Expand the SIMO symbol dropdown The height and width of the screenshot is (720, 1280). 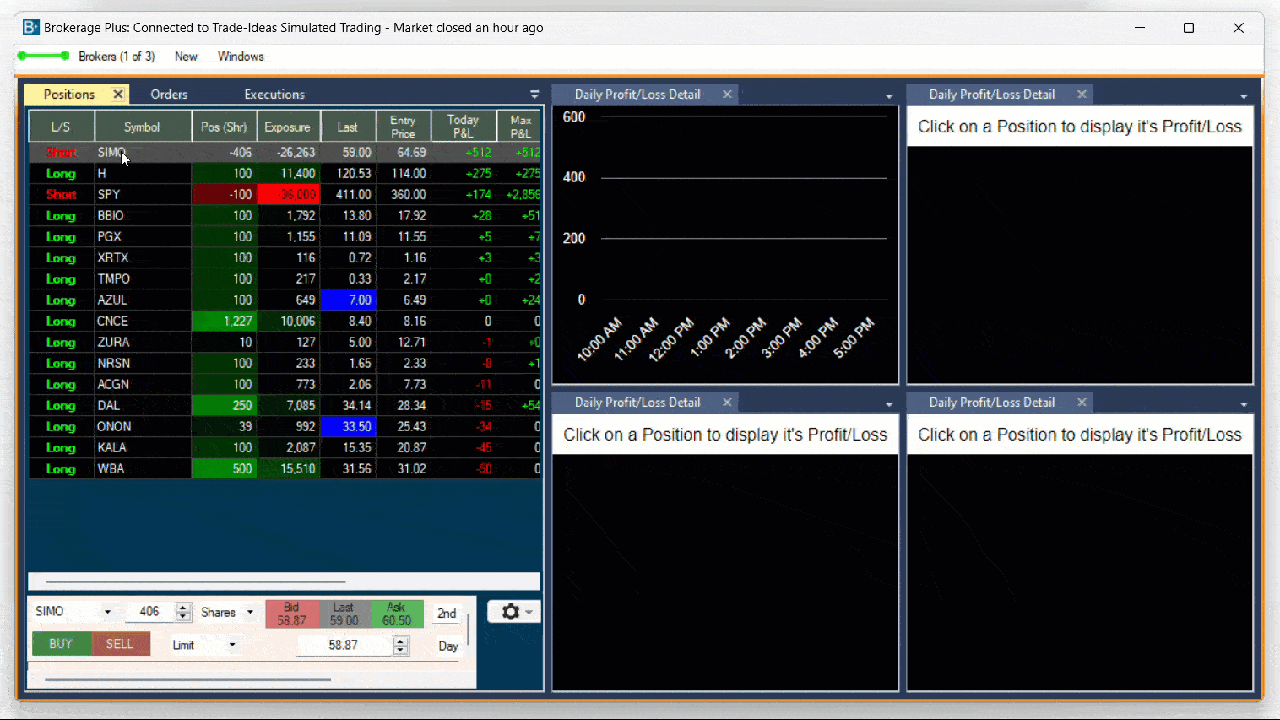pyautogui.click(x=107, y=612)
